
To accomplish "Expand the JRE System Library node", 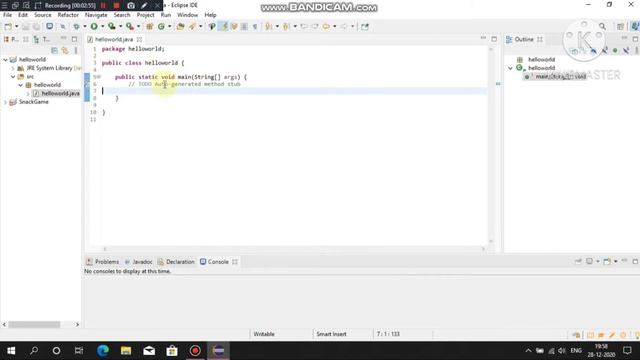I will (x=13, y=68).
